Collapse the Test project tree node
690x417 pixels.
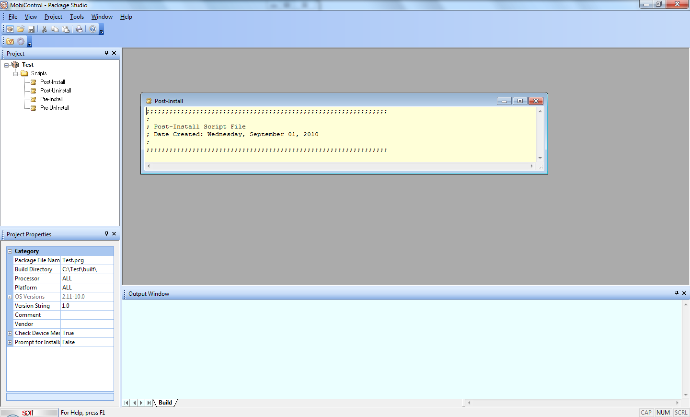point(7,65)
